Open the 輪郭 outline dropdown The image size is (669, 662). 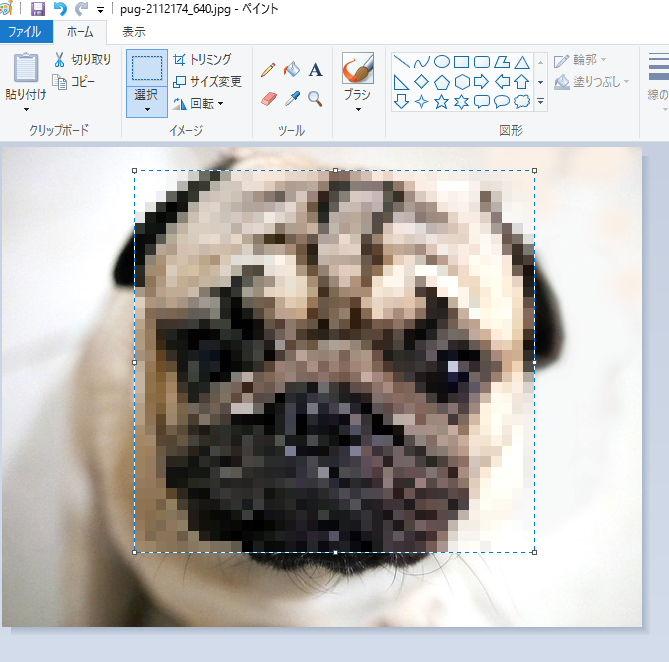[580, 60]
